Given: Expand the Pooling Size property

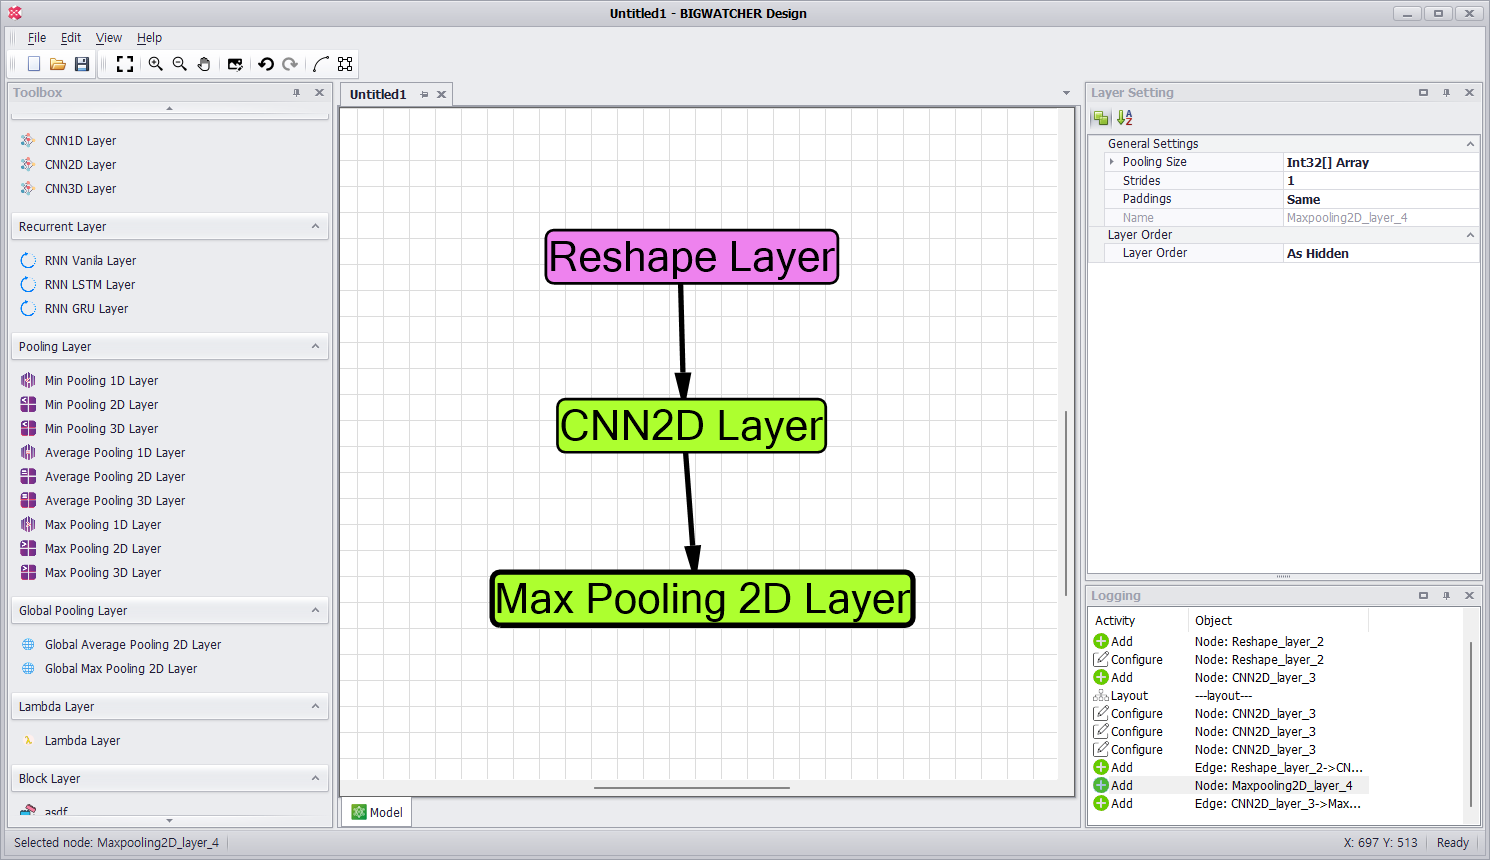Looking at the screenshot, I should (1111, 162).
